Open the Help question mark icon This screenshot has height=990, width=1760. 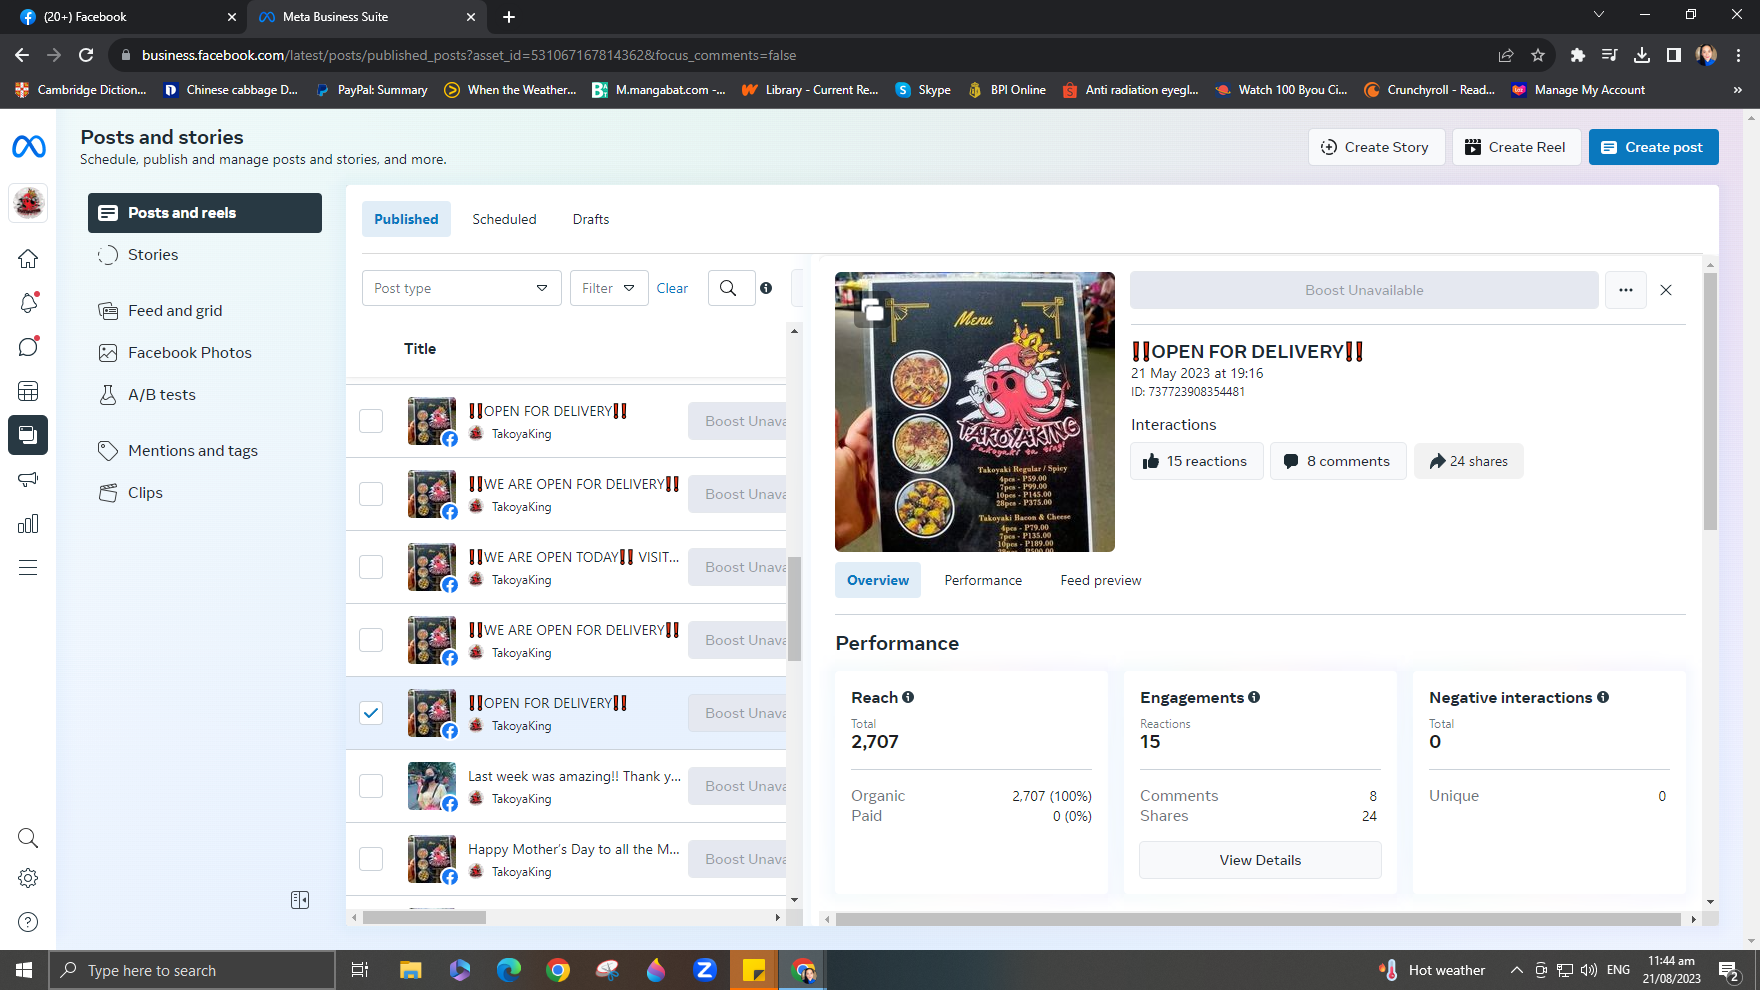point(28,922)
